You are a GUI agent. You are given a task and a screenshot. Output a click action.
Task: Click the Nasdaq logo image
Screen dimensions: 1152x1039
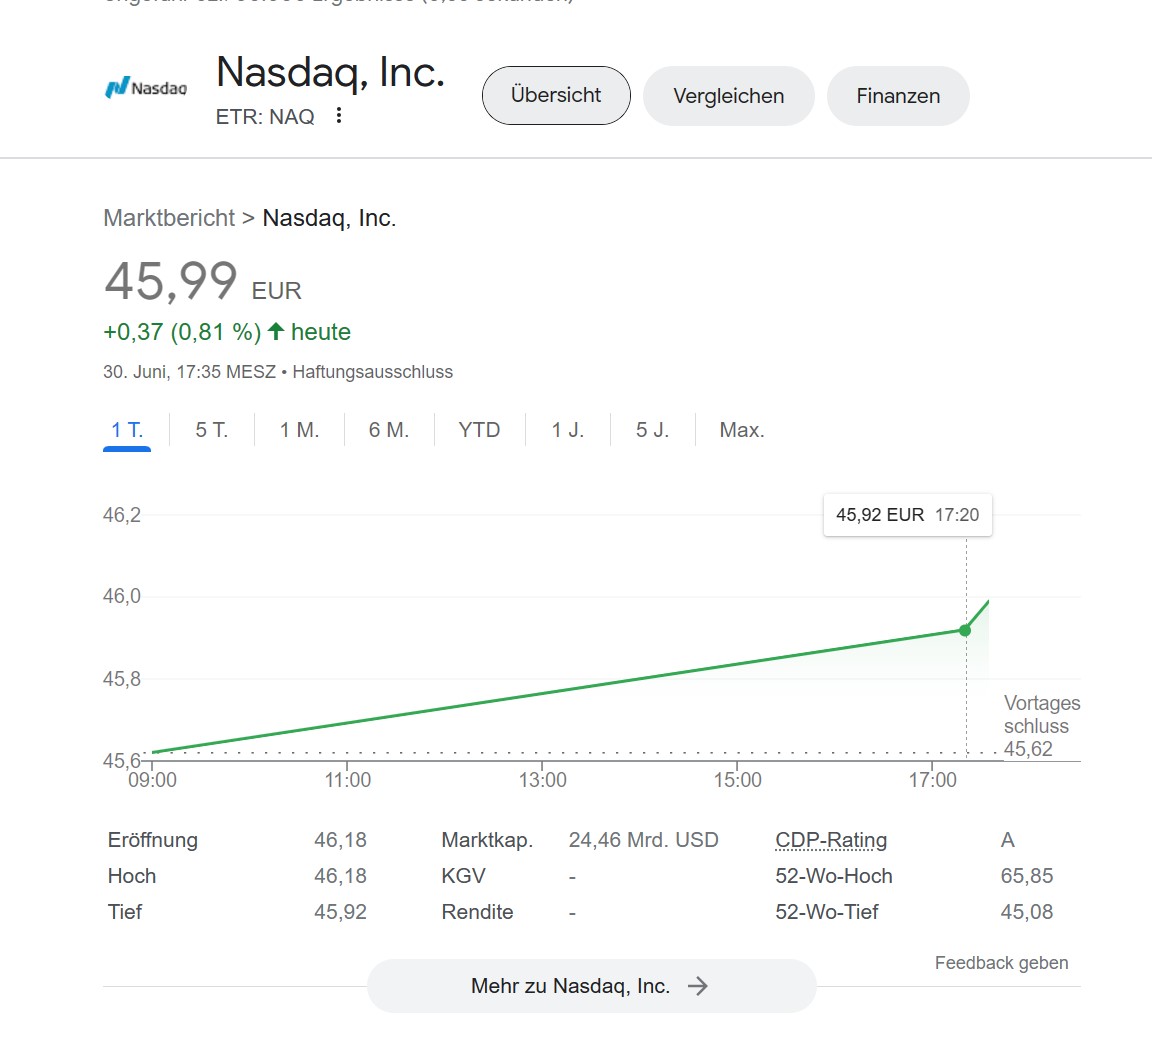click(146, 87)
